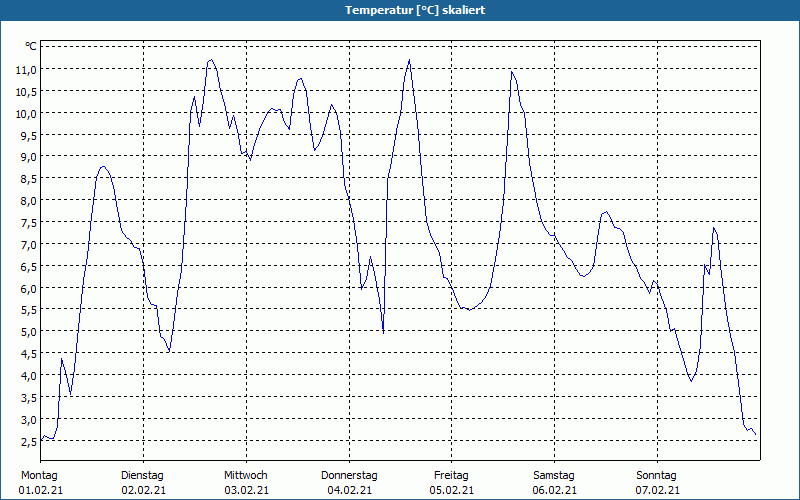
Task: Click the '7,5' y-axis label
Action: [x=29, y=223]
